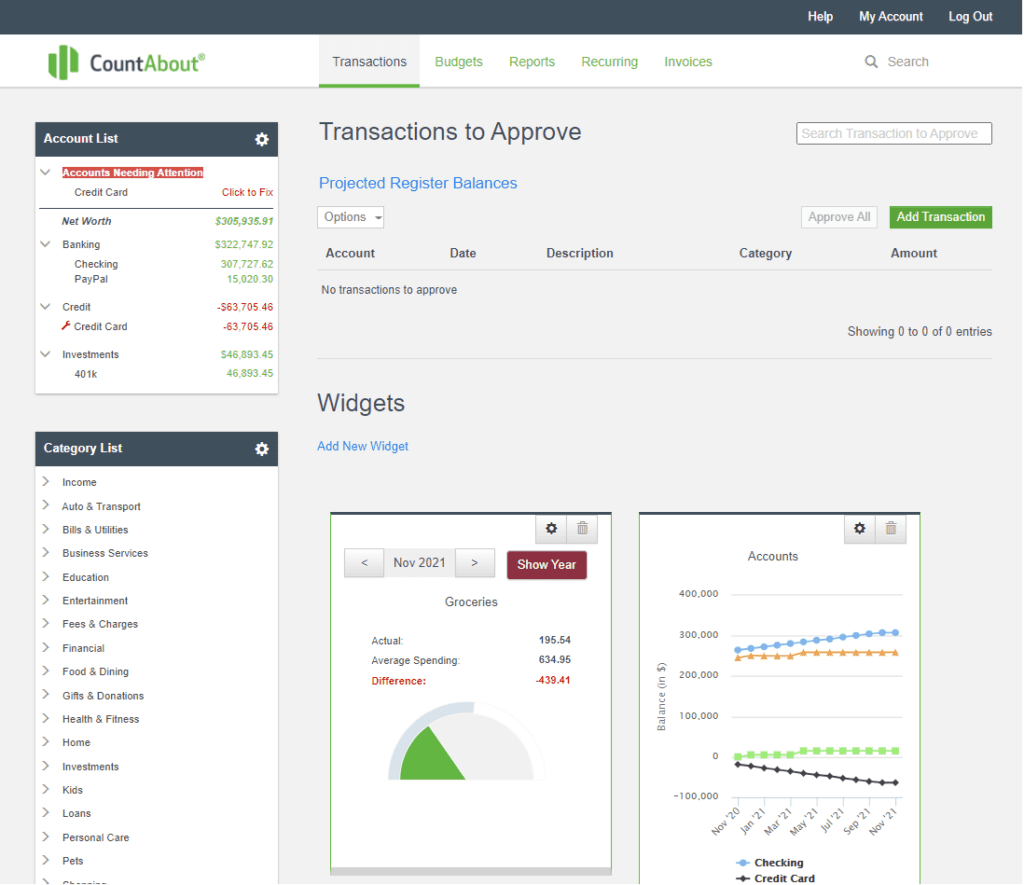Click the Search Transaction to Approve field
The image size is (1024, 885).
point(893,133)
